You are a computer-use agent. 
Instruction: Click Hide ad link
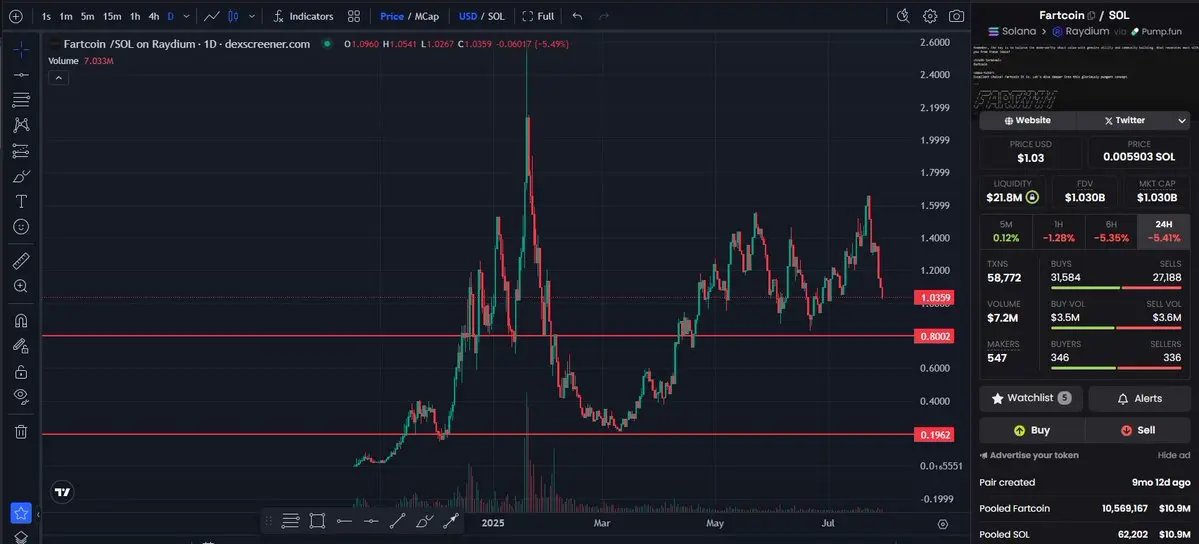(x=1174, y=455)
